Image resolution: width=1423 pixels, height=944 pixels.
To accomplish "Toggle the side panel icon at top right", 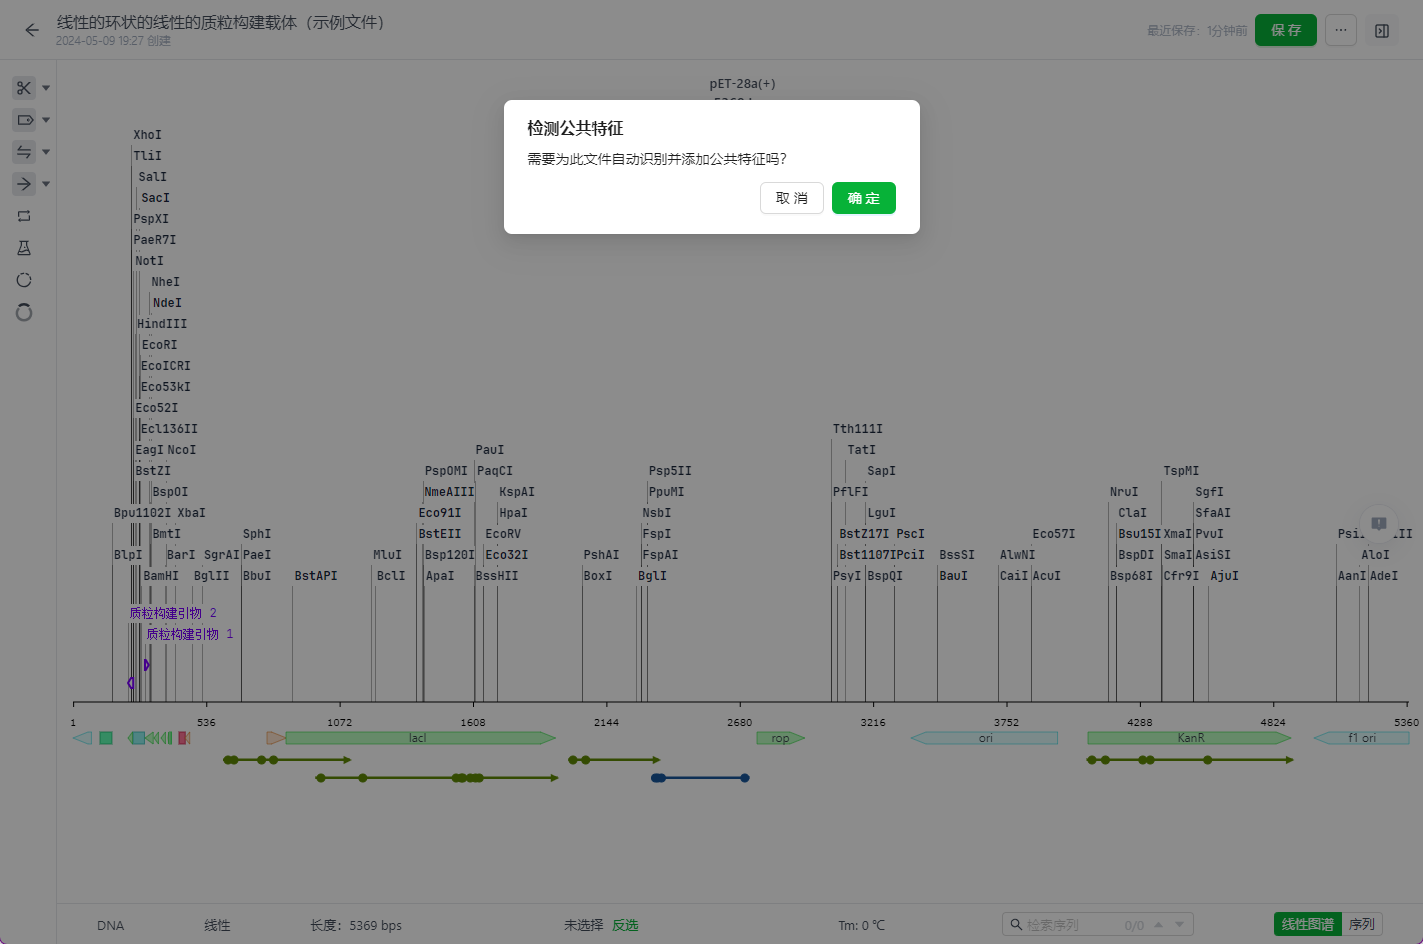I will pyautogui.click(x=1382, y=31).
